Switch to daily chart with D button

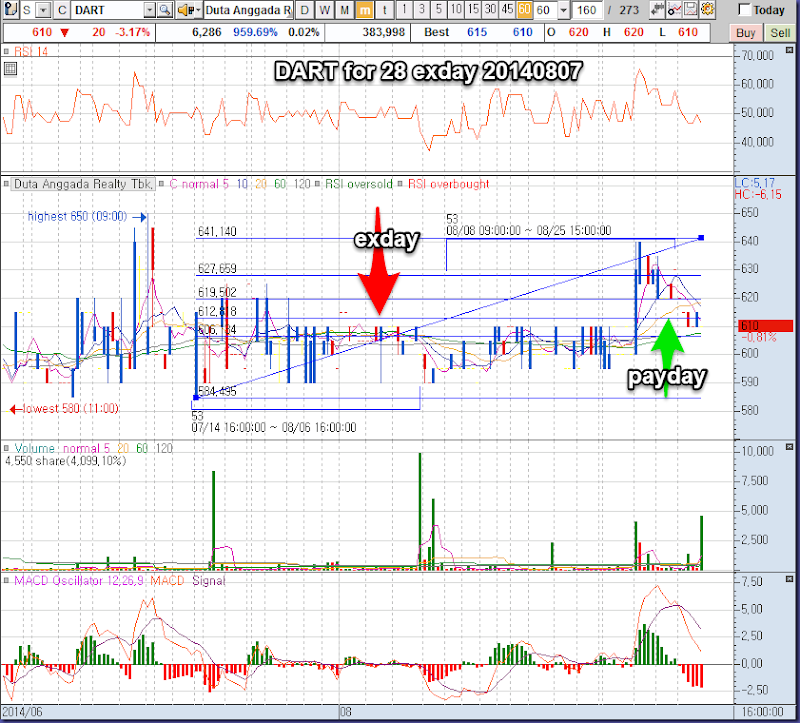click(x=305, y=10)
